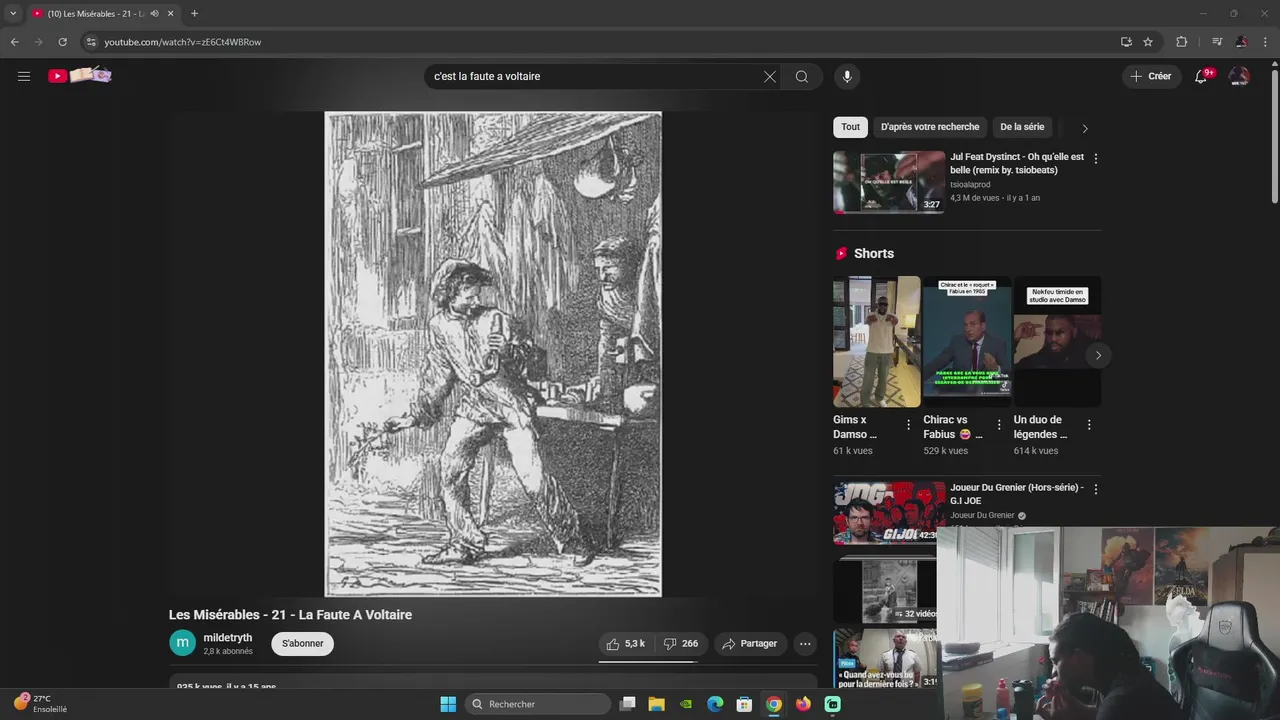The image size is (1280, 720).
Task: Open a new browser tab
Action: tap(194, 14)
